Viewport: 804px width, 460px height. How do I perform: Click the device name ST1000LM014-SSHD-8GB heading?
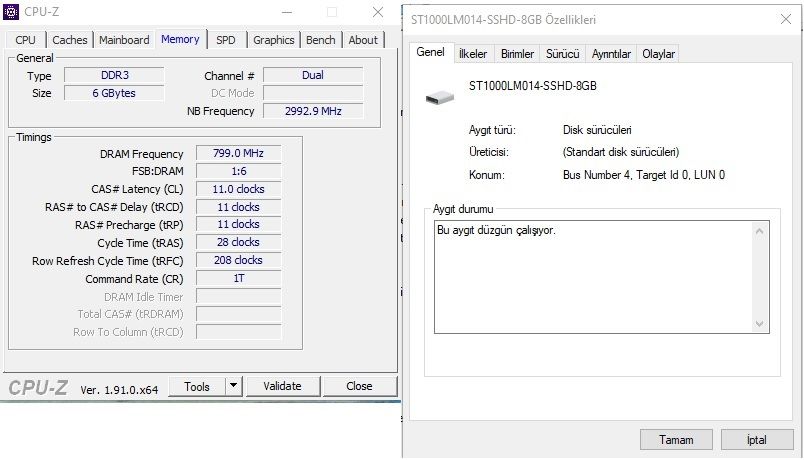(x=533, y=86)
